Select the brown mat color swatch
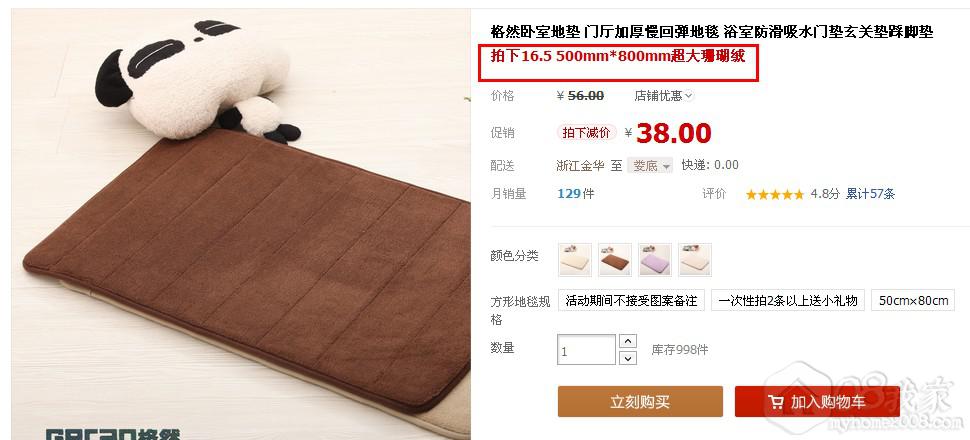The height and width of the screenshot is (440, 970). pos(615,259)
